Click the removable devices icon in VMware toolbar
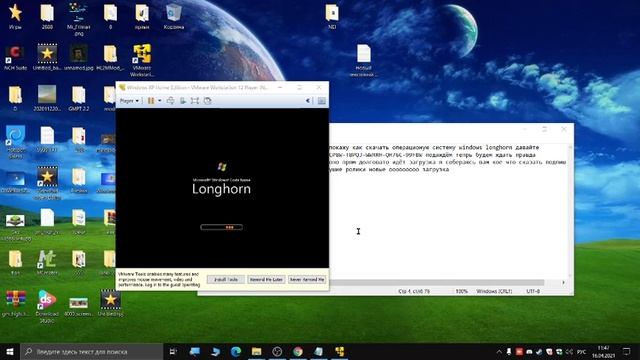 183,100
